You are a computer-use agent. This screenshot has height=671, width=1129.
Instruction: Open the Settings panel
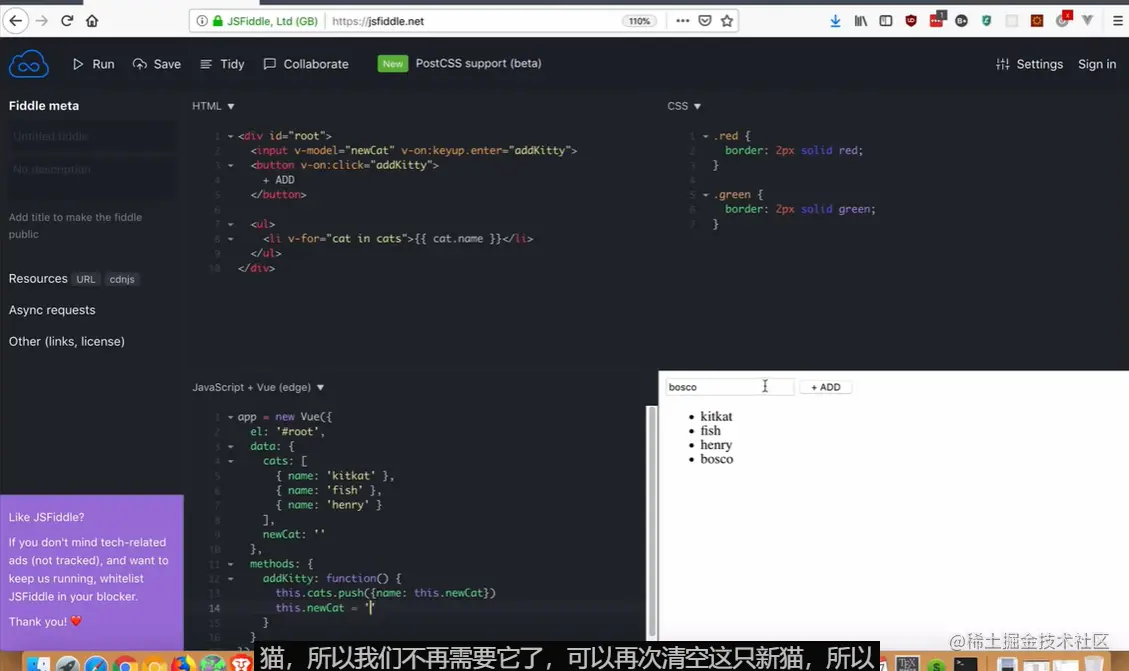click(1030, 64)
